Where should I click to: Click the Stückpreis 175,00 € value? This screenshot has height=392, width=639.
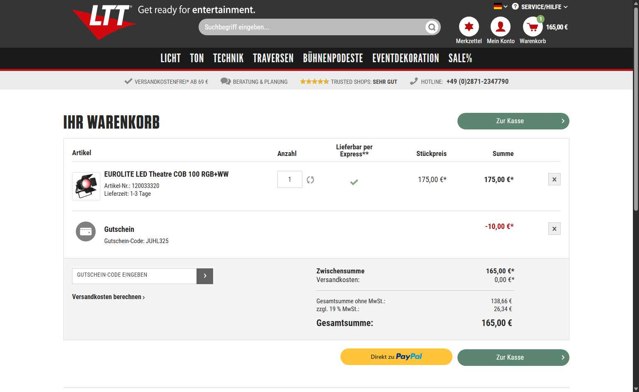point(432,179)
